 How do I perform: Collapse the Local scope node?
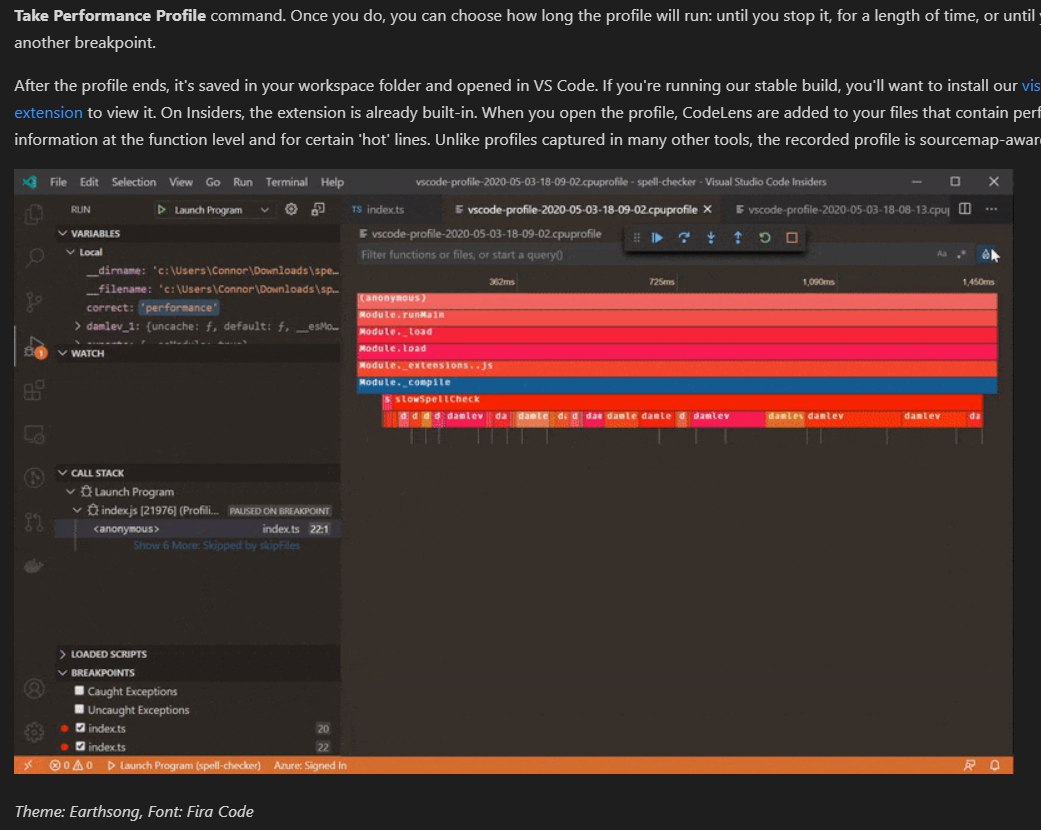pyautogui.click(x=70, y=252)
